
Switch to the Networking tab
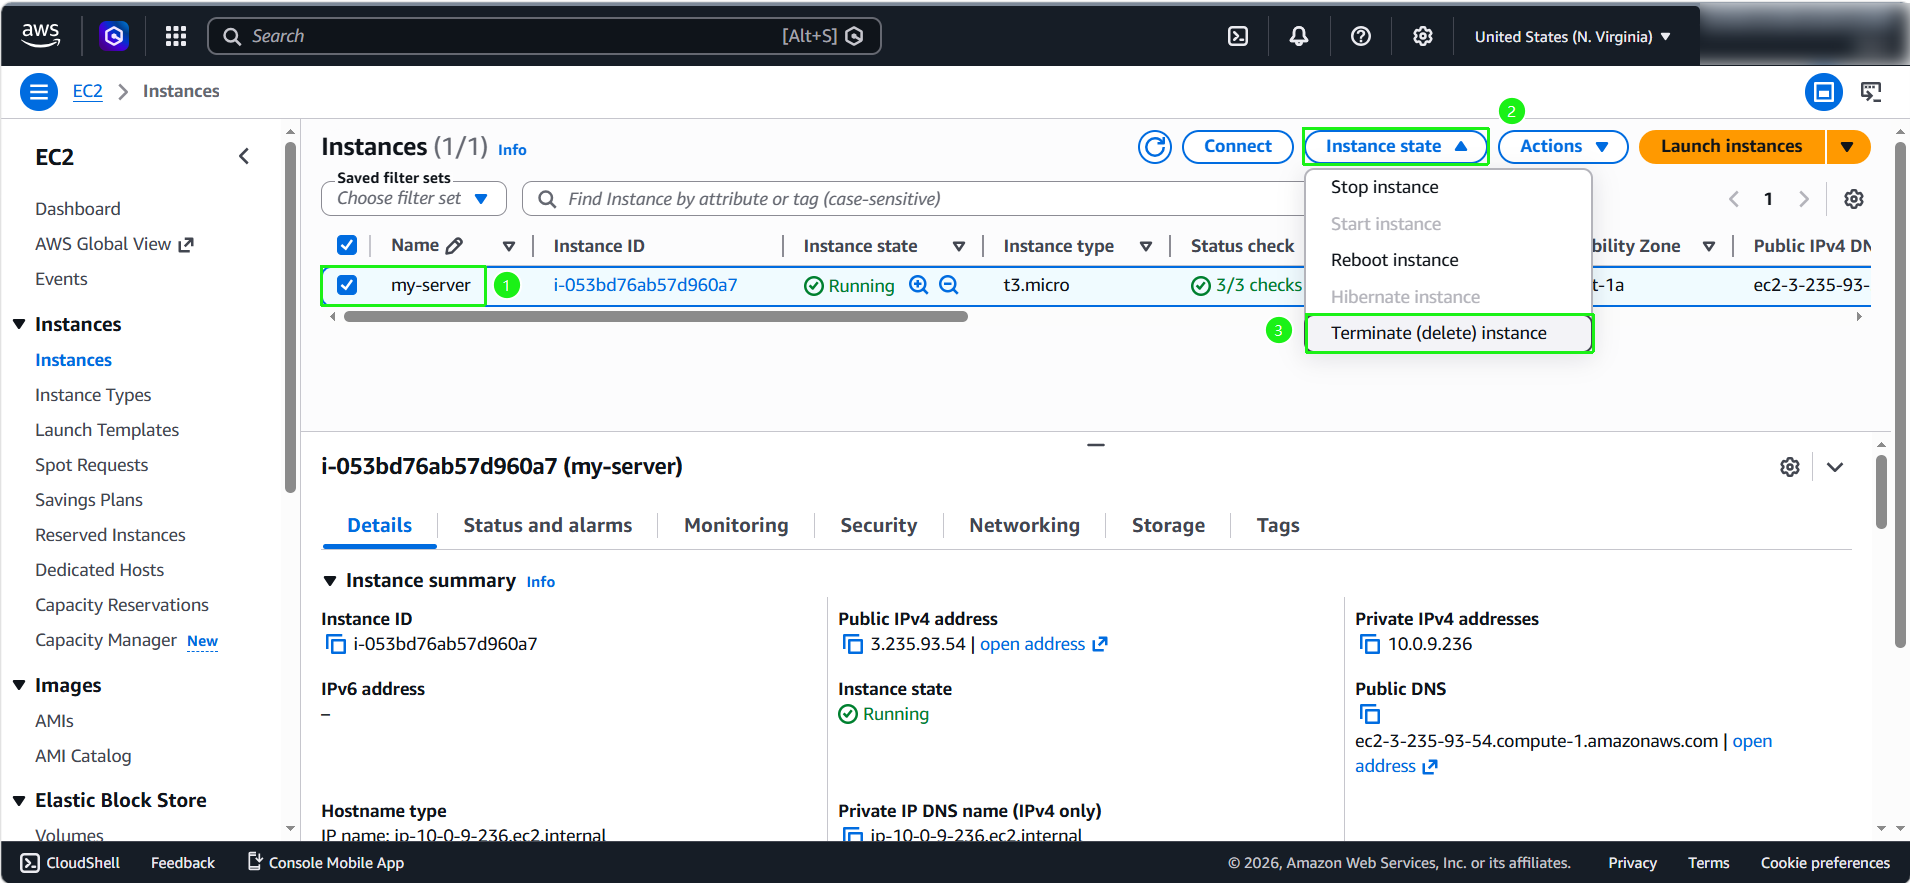[1025, 525]
